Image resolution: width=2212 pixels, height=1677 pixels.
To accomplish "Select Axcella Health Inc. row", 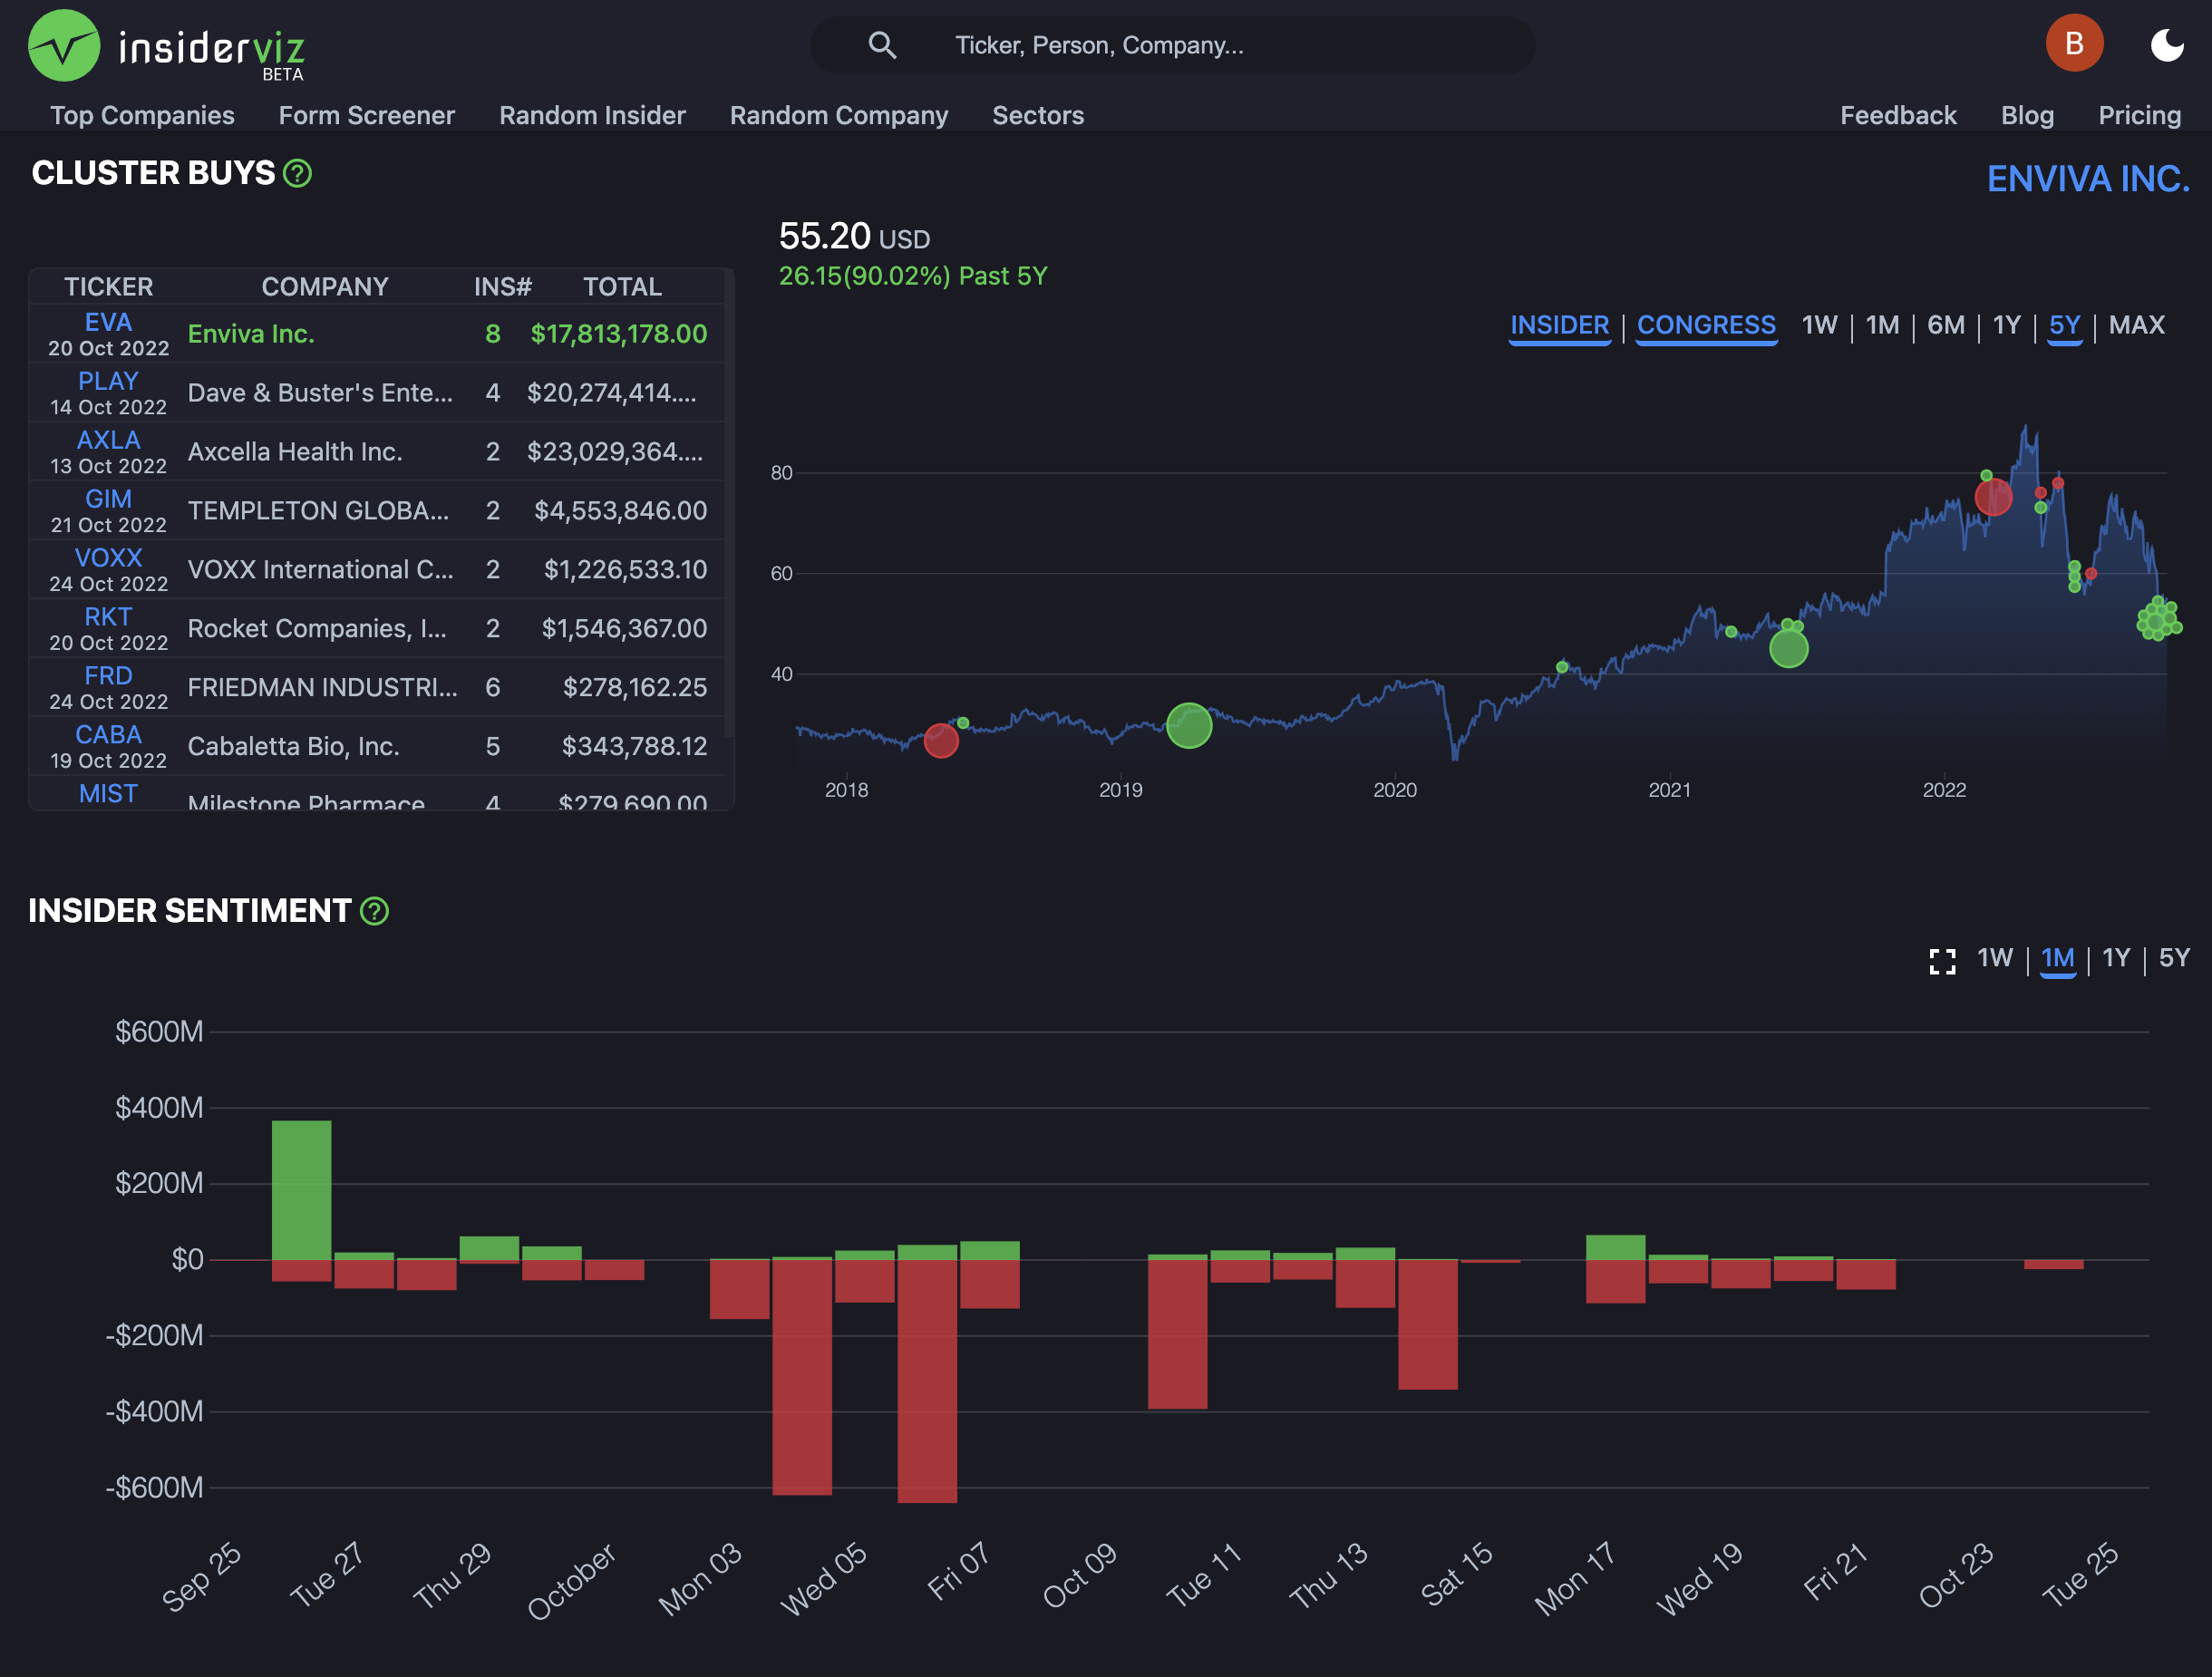I will click(x=377, y=452).
